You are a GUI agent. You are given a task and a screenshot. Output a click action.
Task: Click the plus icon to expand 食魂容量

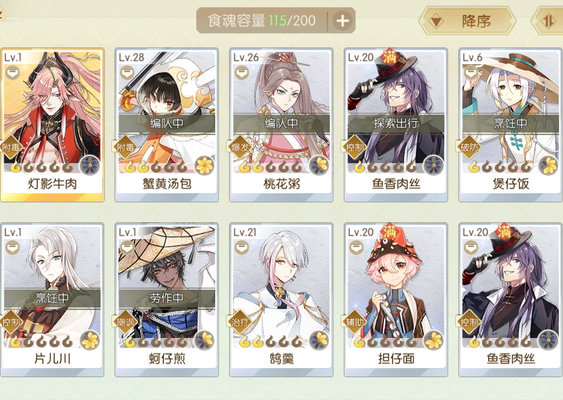[342, 21]
